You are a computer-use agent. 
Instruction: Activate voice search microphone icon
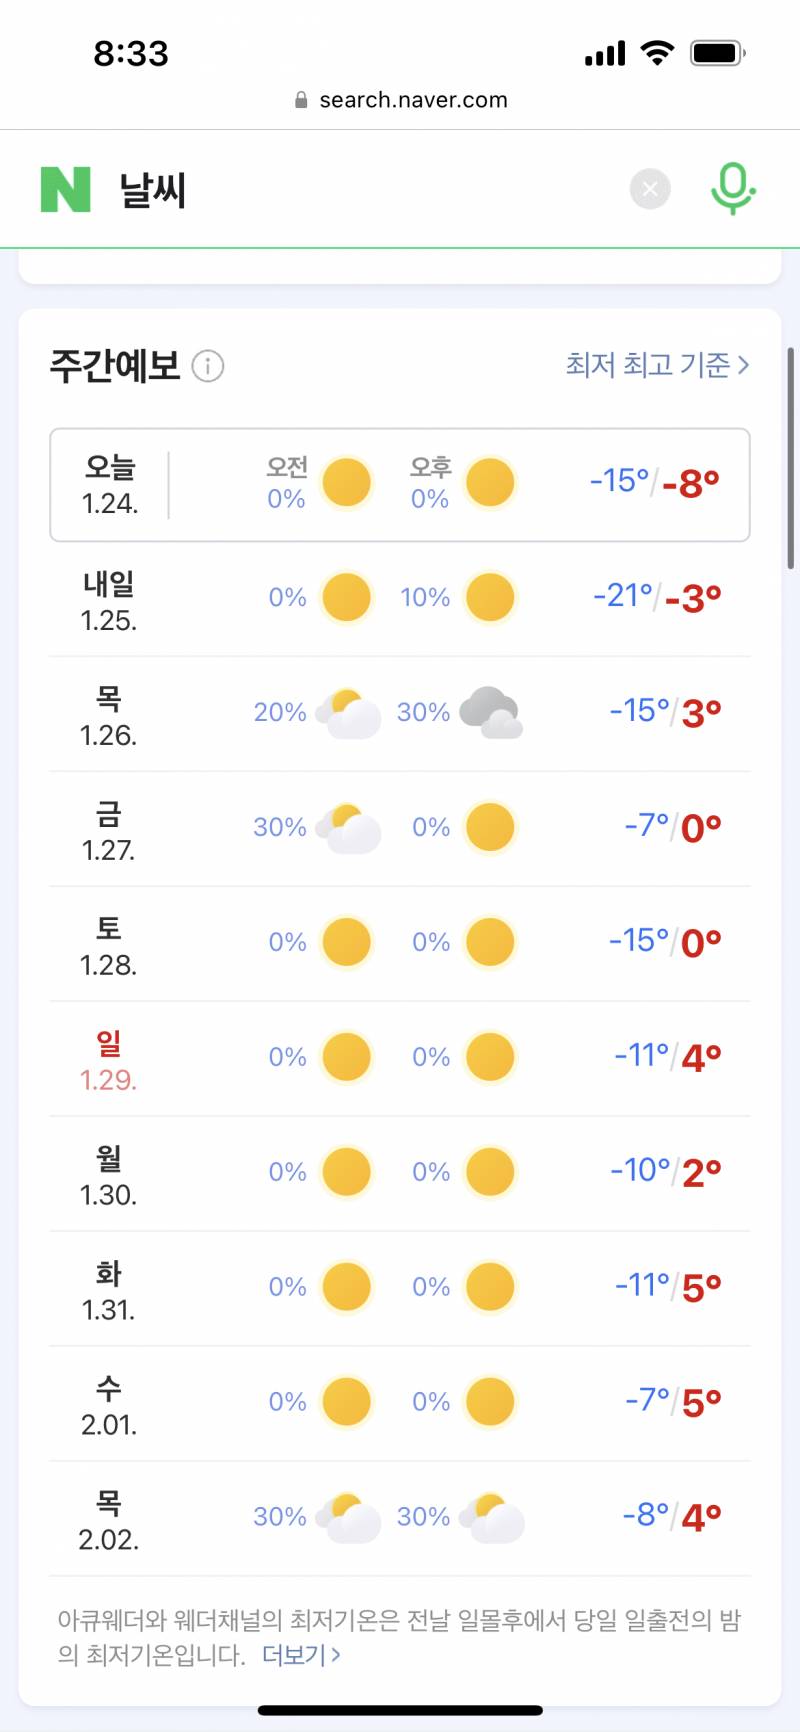pos(732,188)
